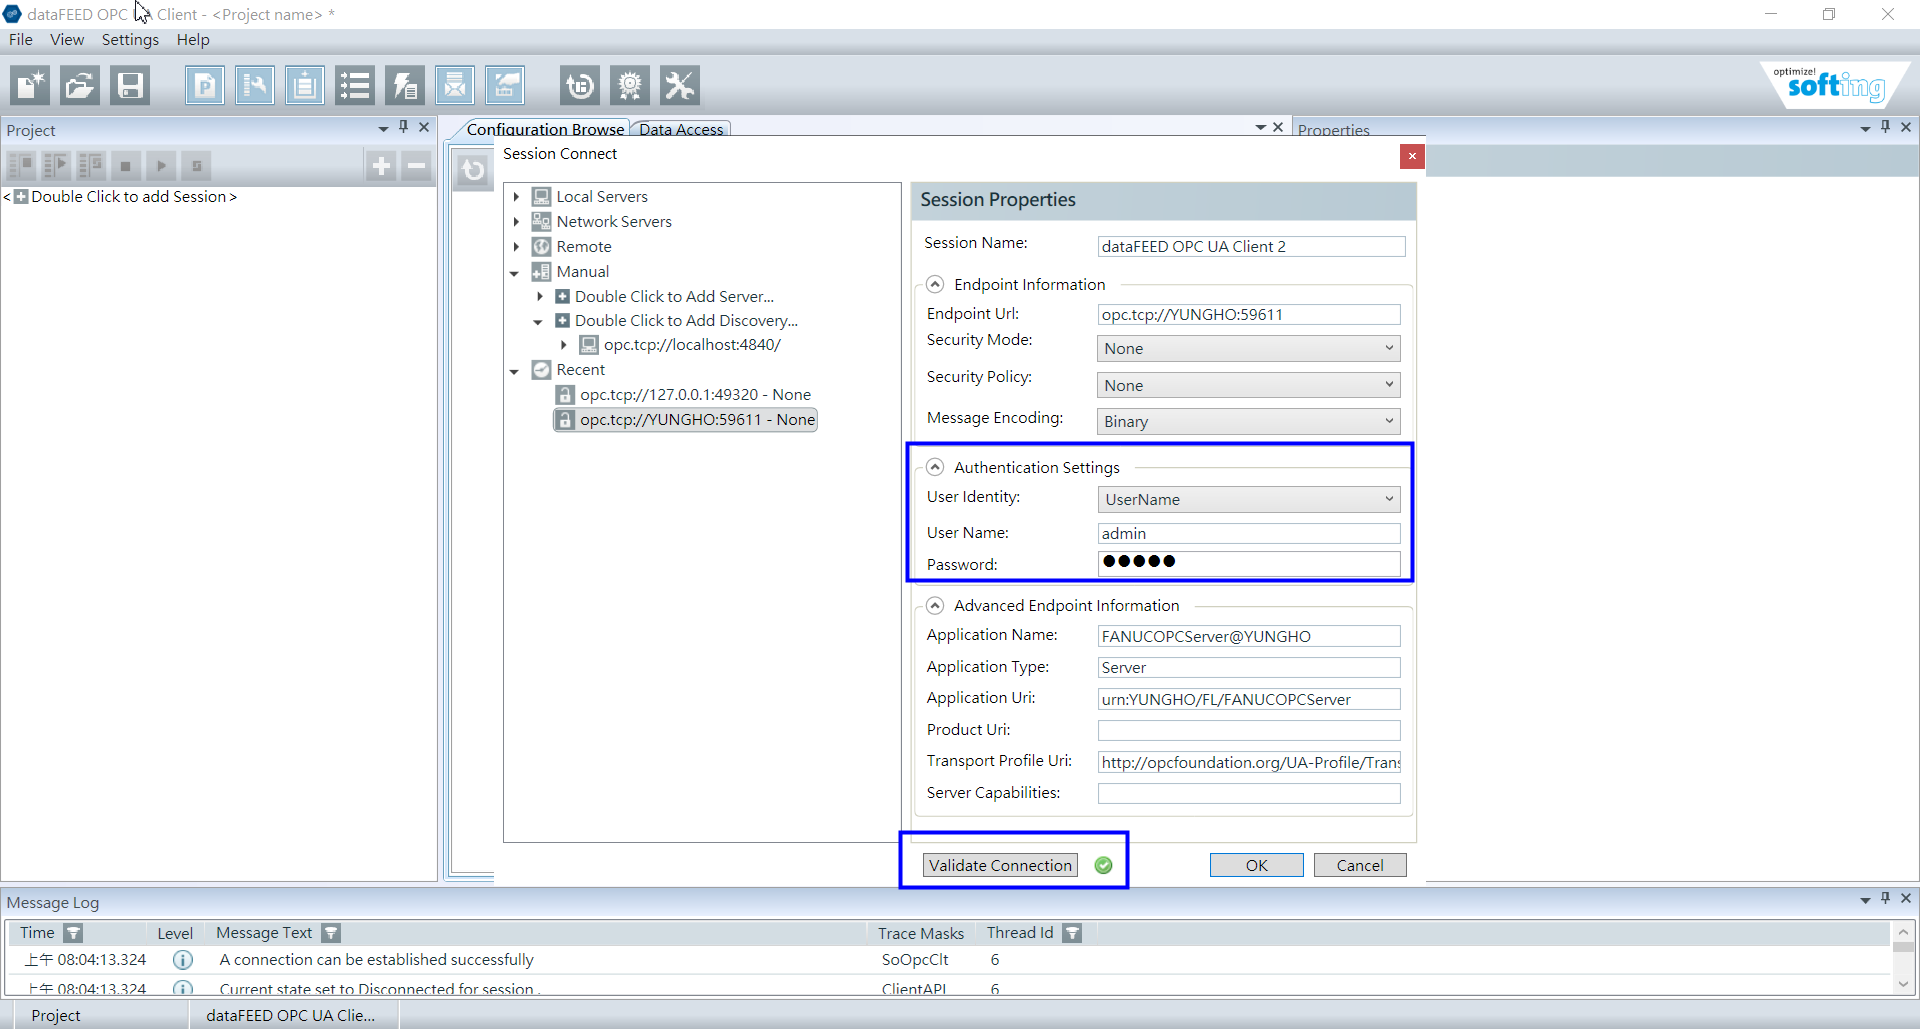
Task: Open the application settings wrench-and-screwdriver tool
Action: (679, 85)
